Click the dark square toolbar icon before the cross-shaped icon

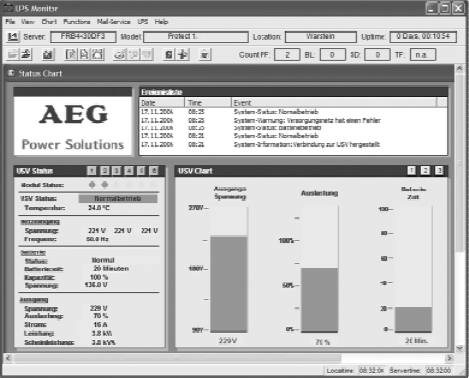(169, 54)
